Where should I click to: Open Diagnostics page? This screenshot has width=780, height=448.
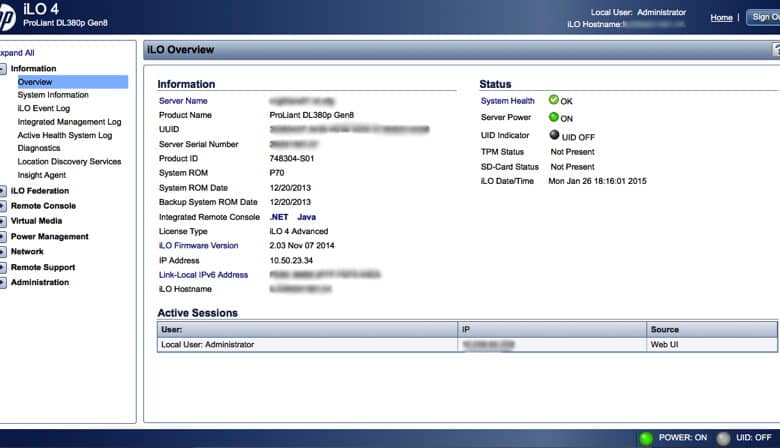39,148
